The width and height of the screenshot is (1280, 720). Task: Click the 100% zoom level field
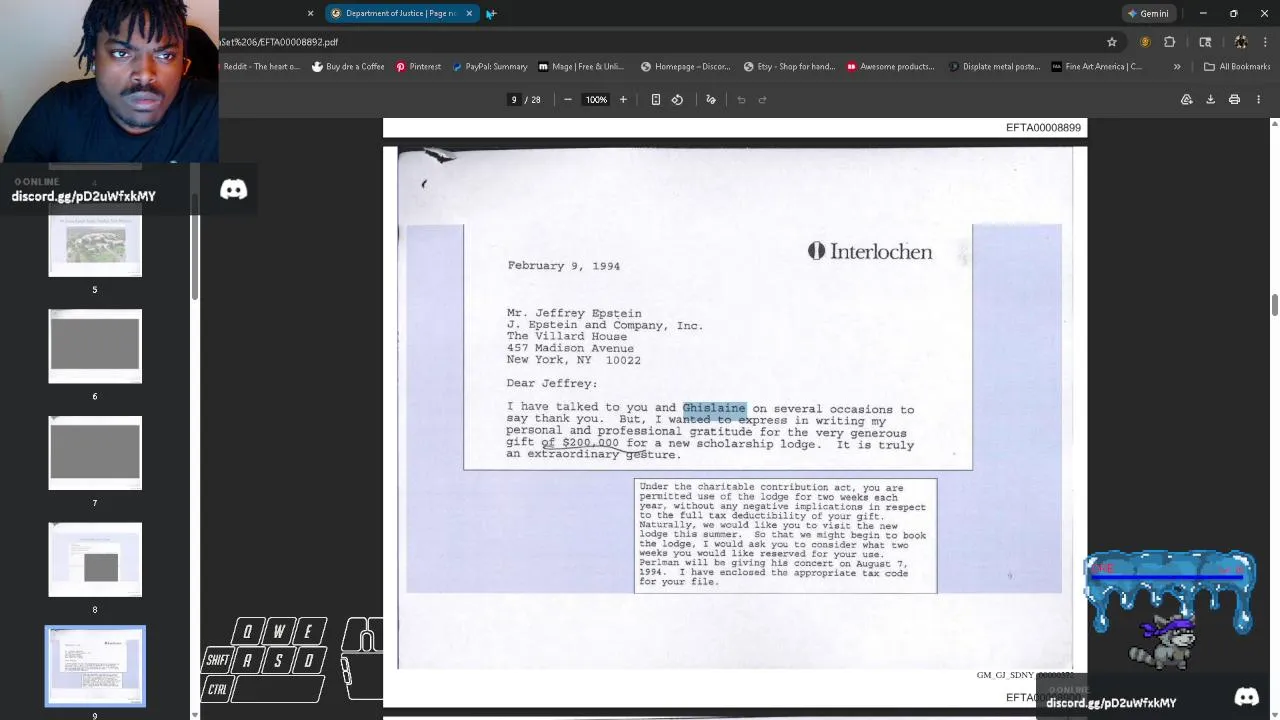tap(596, 99)
